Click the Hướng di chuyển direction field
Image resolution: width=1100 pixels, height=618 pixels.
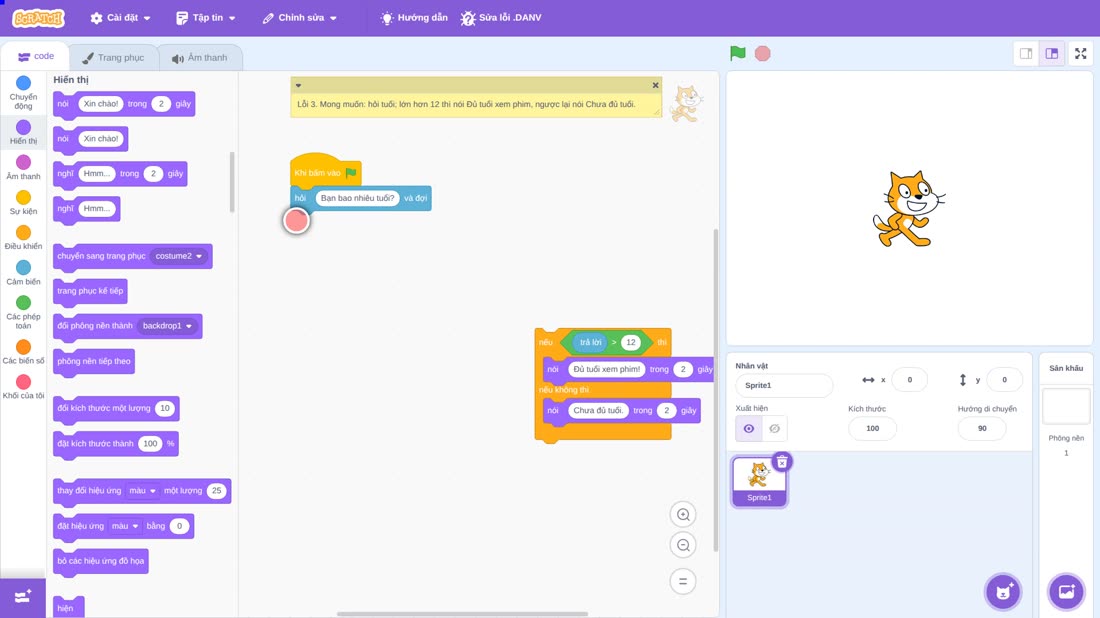tap(981, 429)
